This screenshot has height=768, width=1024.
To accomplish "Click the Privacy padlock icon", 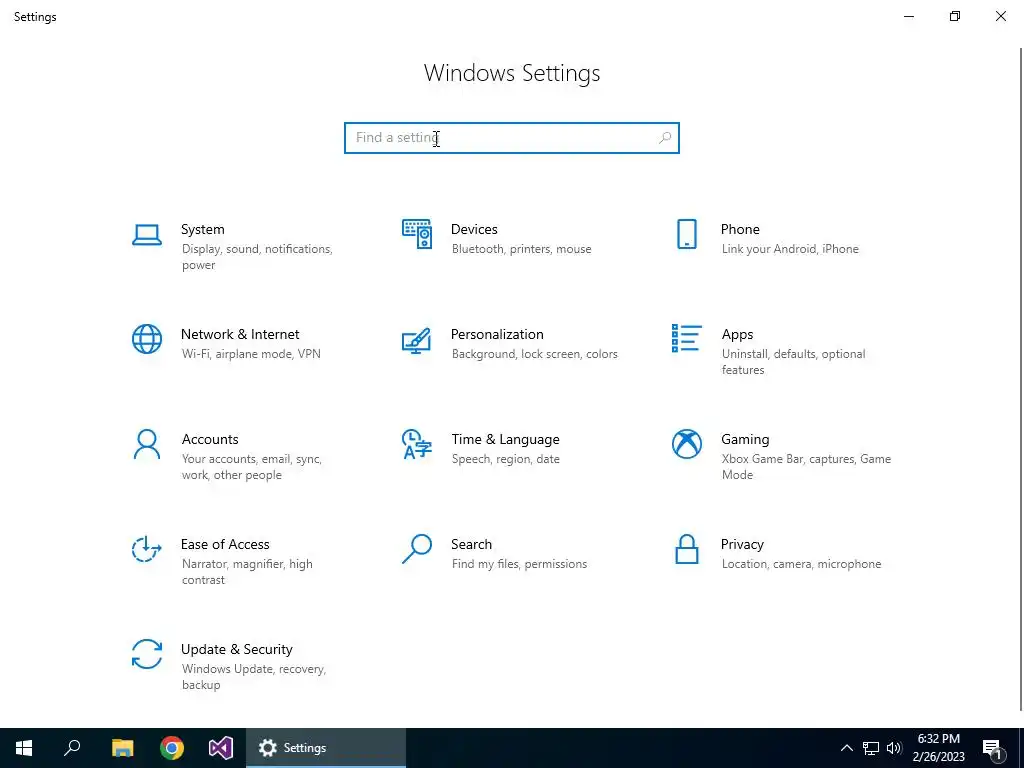I will click(x=686, y=549).
